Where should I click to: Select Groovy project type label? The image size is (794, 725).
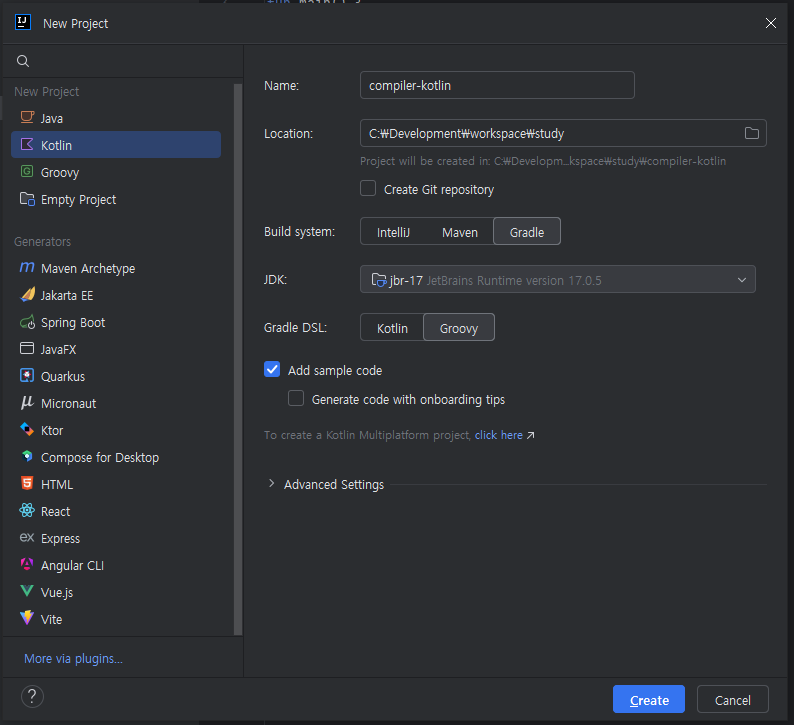(x=60, y=173)
